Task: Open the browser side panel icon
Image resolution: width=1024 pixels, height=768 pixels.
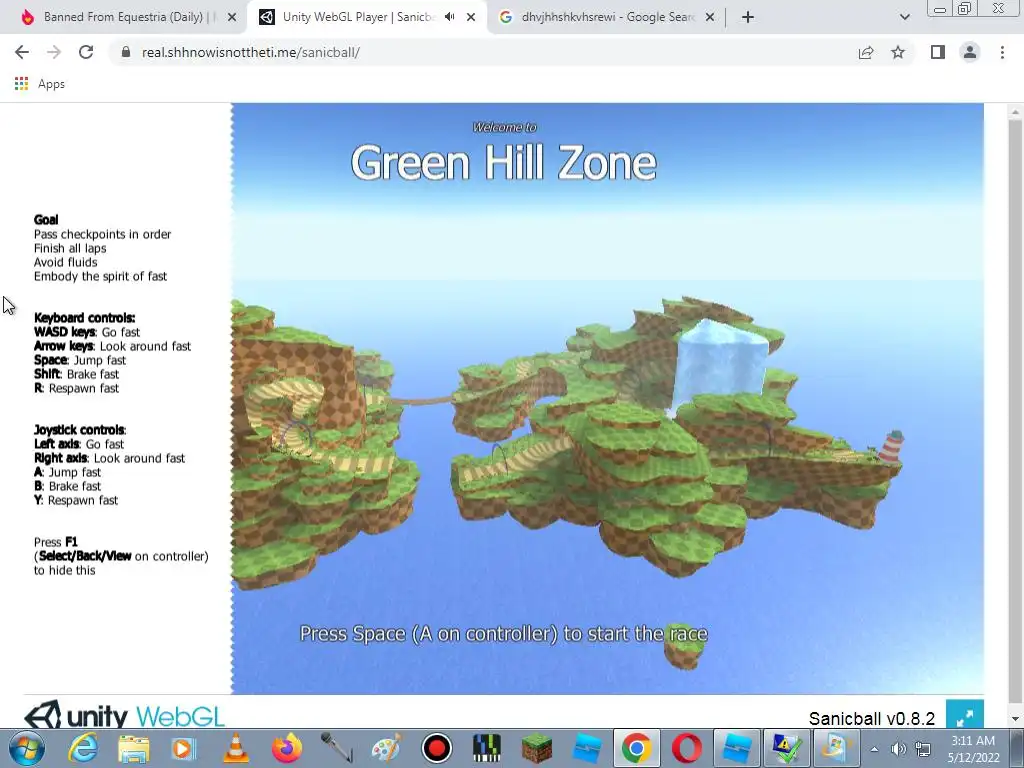Action: [x=938, y=52]
